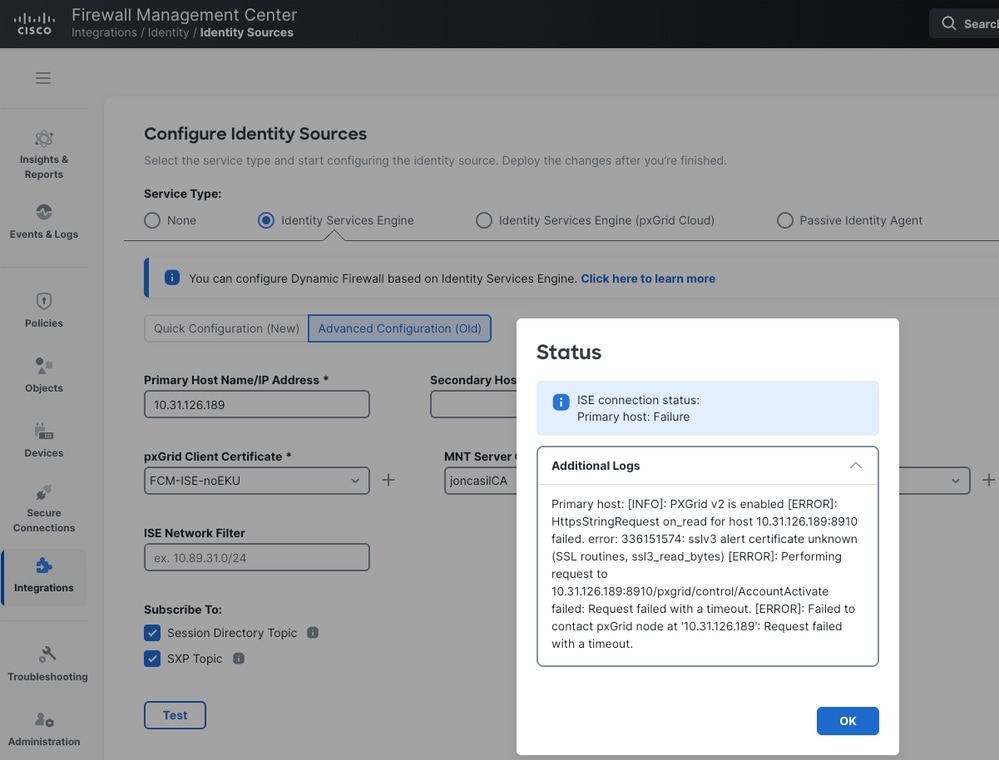Switch to Quick Configuration (New) tab
999x760 pixels.
tap(226, 328)
